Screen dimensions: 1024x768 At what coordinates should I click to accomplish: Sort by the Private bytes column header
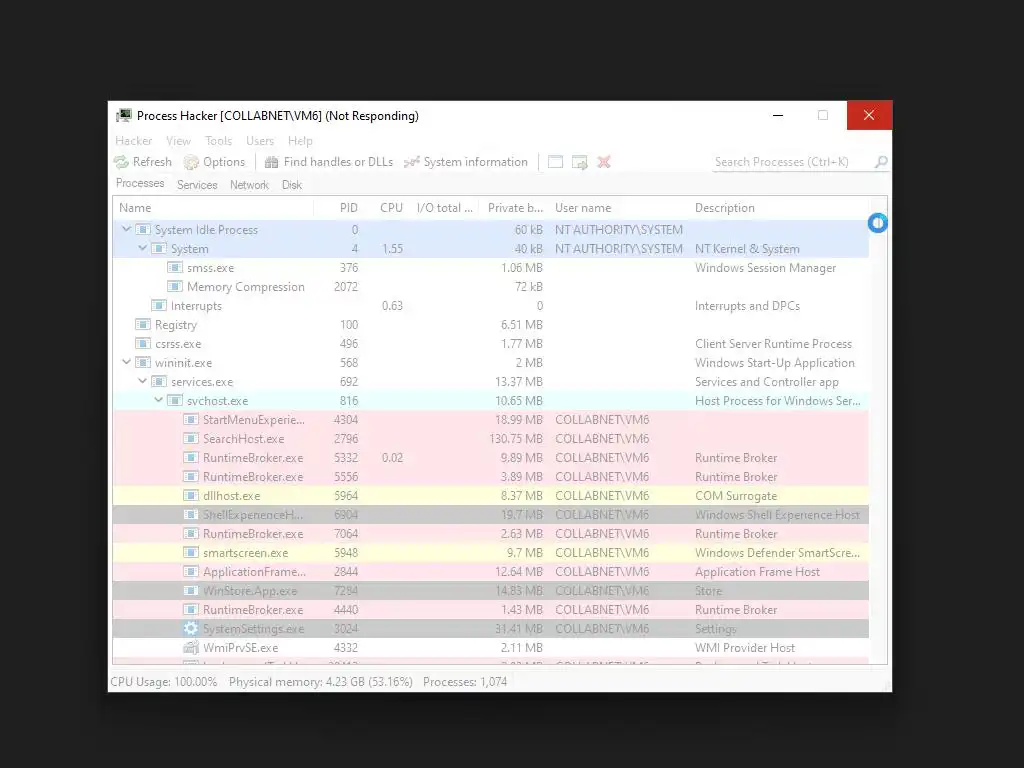[x=515, y=208]
